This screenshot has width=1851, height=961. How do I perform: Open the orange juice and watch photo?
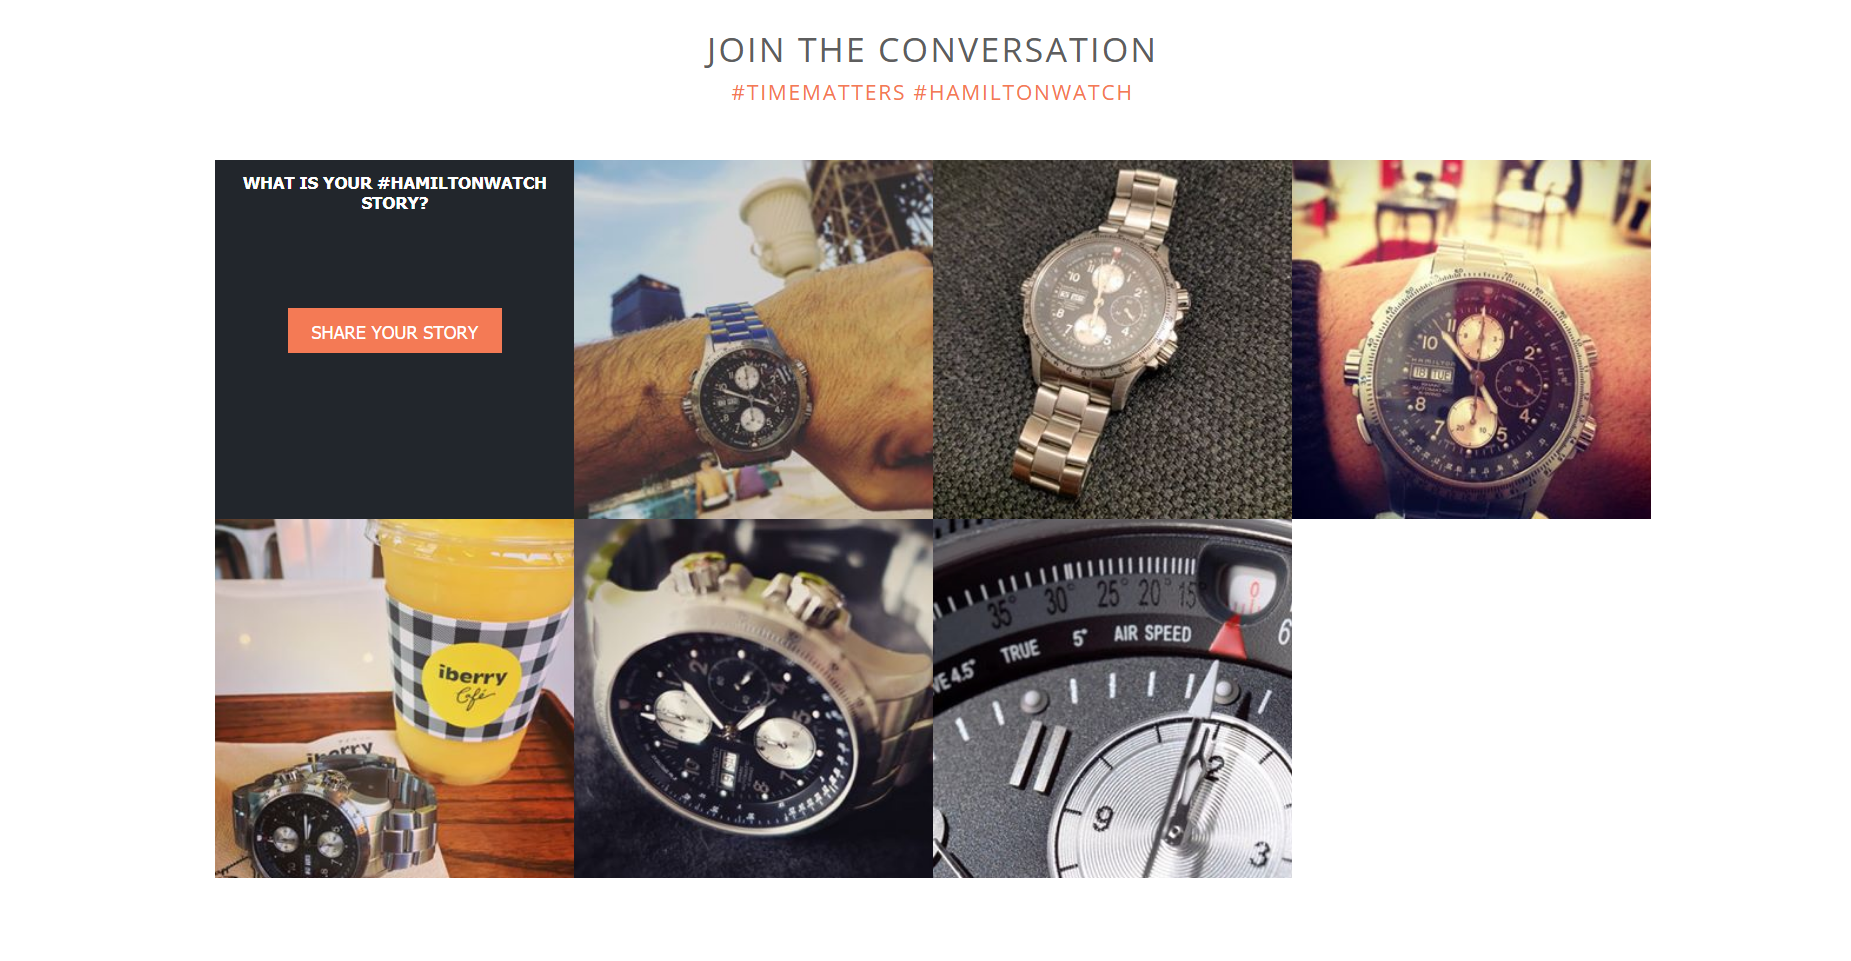394,698
